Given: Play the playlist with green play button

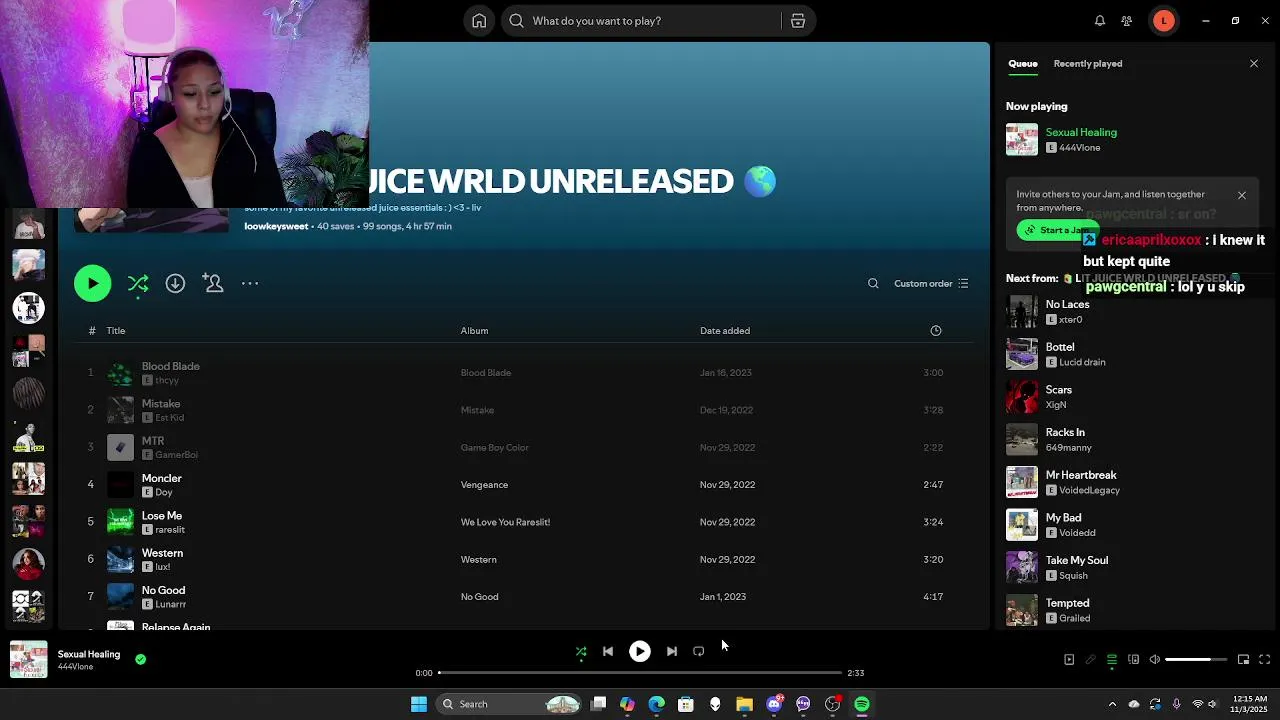Looking at the screenshot, I should pyautogui.click(x=93, y=284).
